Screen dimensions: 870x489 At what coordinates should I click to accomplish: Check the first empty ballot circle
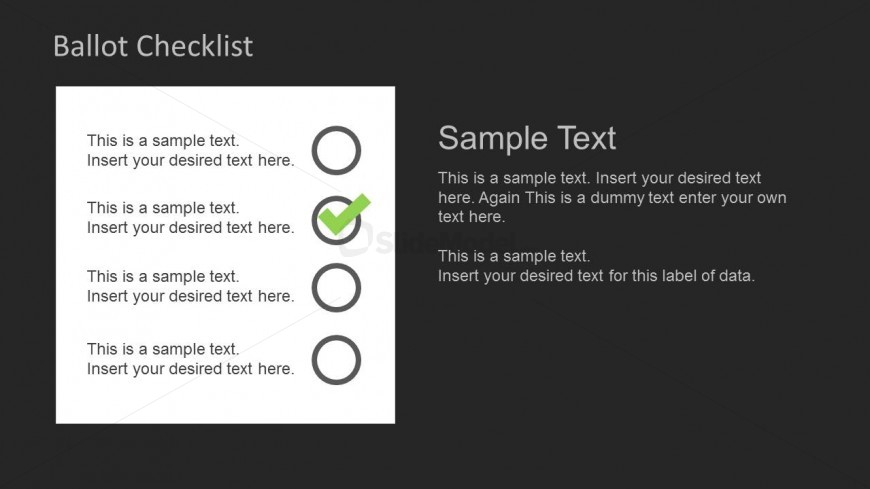coord(336,150)
